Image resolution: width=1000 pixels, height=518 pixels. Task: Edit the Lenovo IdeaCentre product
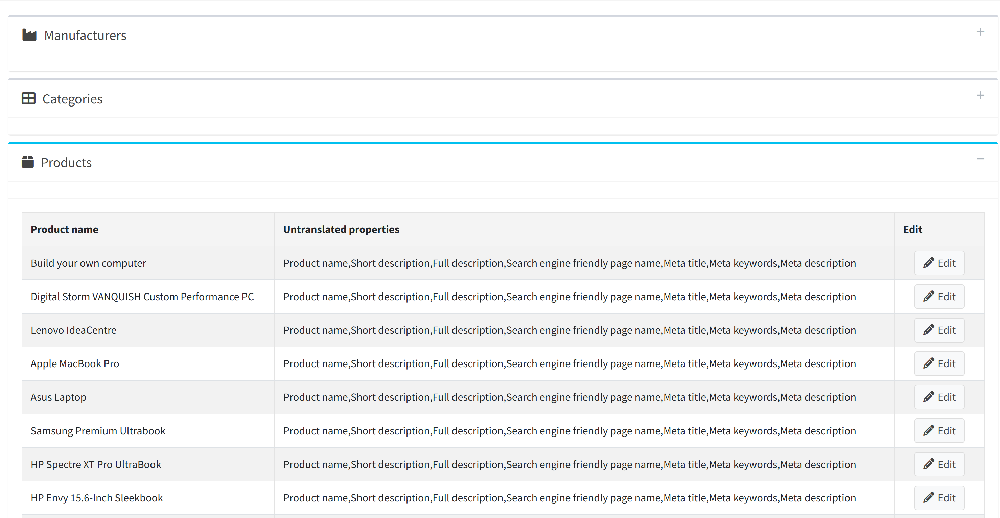point(939,330)
